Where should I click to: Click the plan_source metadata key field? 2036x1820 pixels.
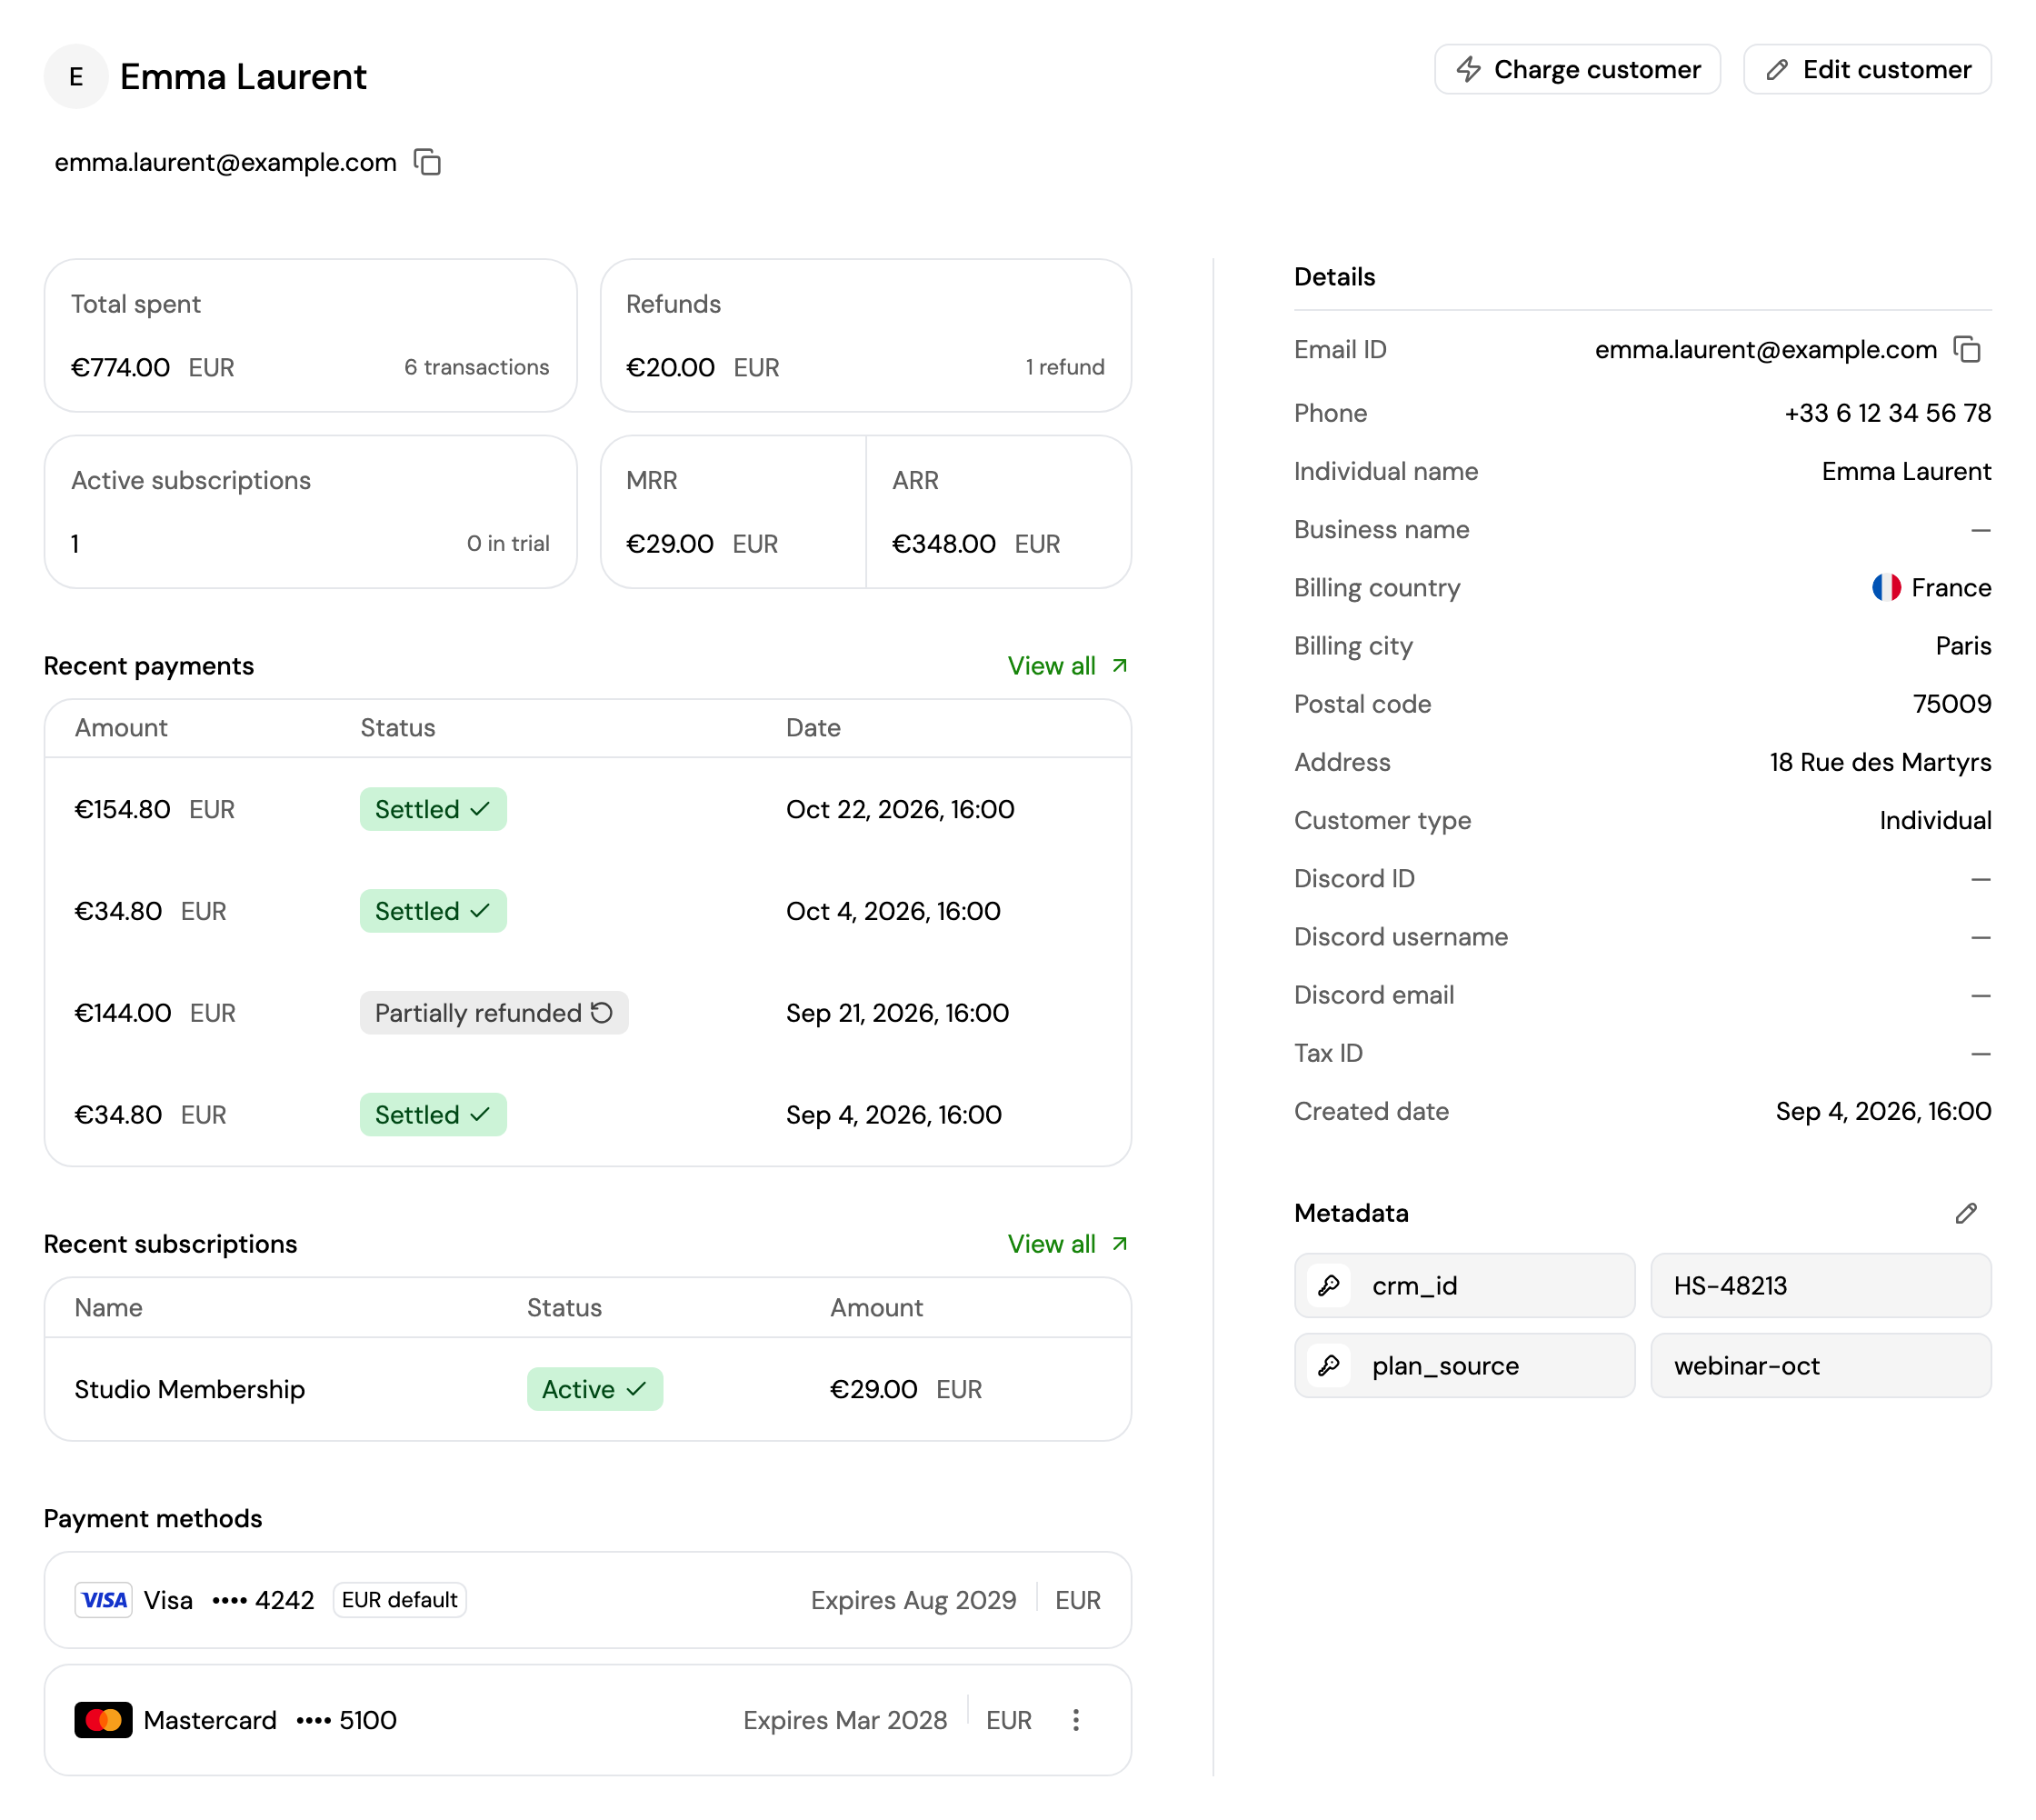click(1464, 1365)
